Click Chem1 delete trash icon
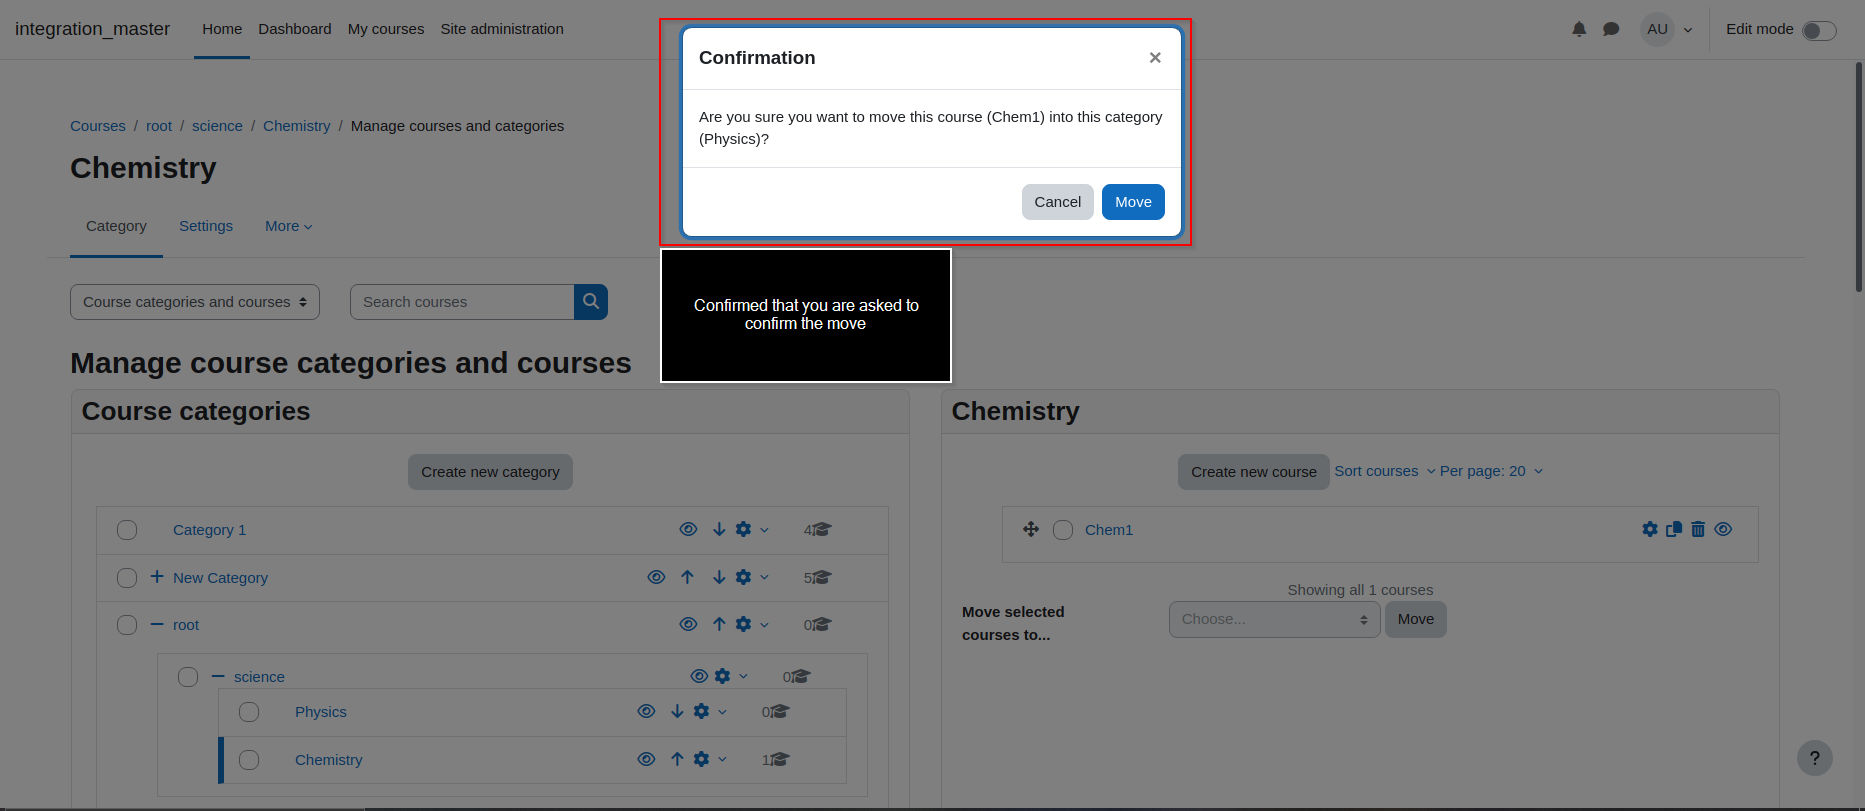1865x811 pixels. (1698, 530)
